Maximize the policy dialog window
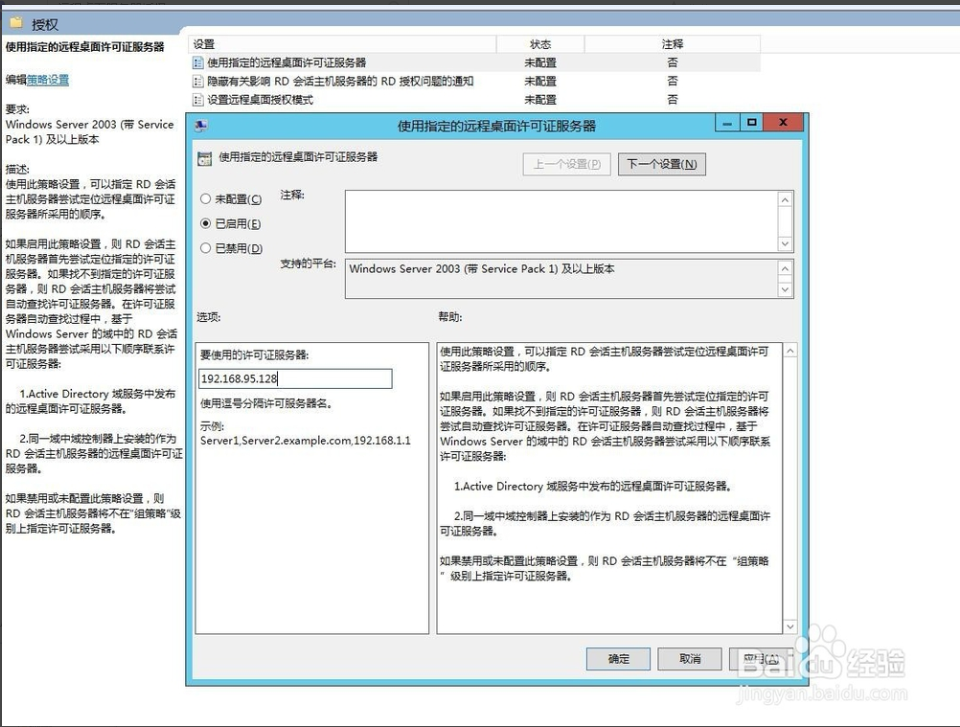Screen dimensions: 960x727 (x=752, y=122)
